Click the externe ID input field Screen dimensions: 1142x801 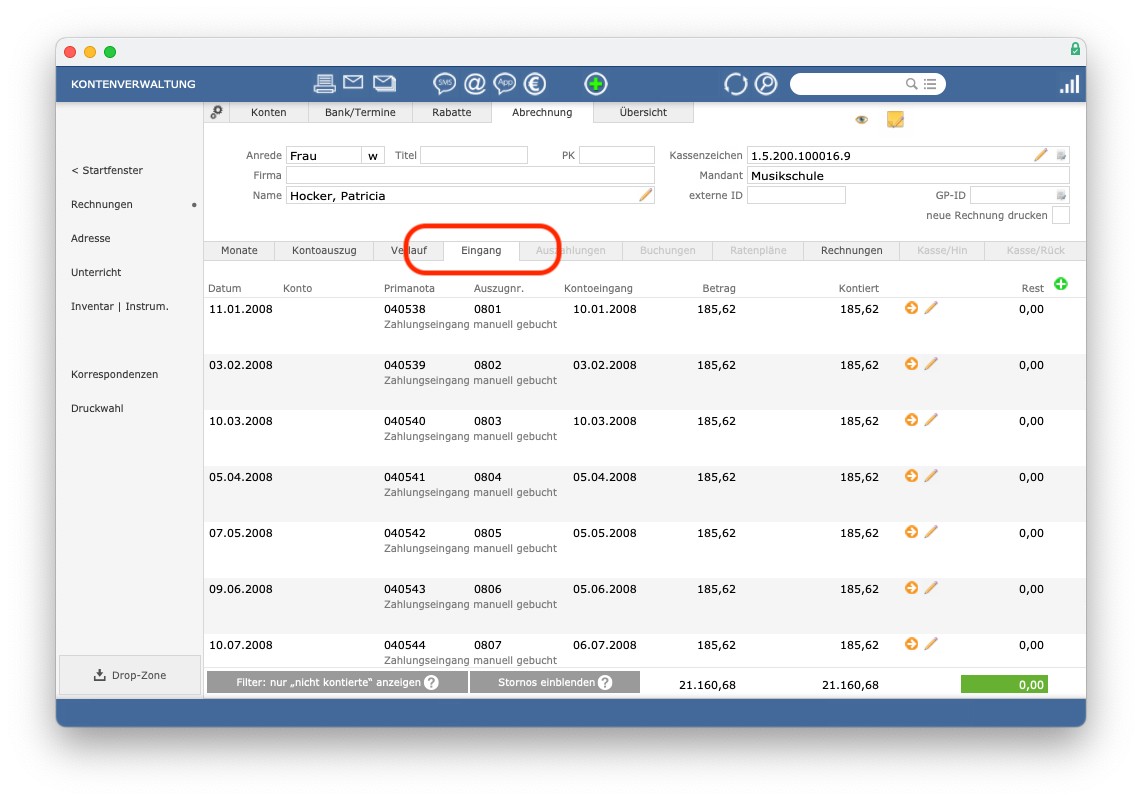[x=796, y=195]
